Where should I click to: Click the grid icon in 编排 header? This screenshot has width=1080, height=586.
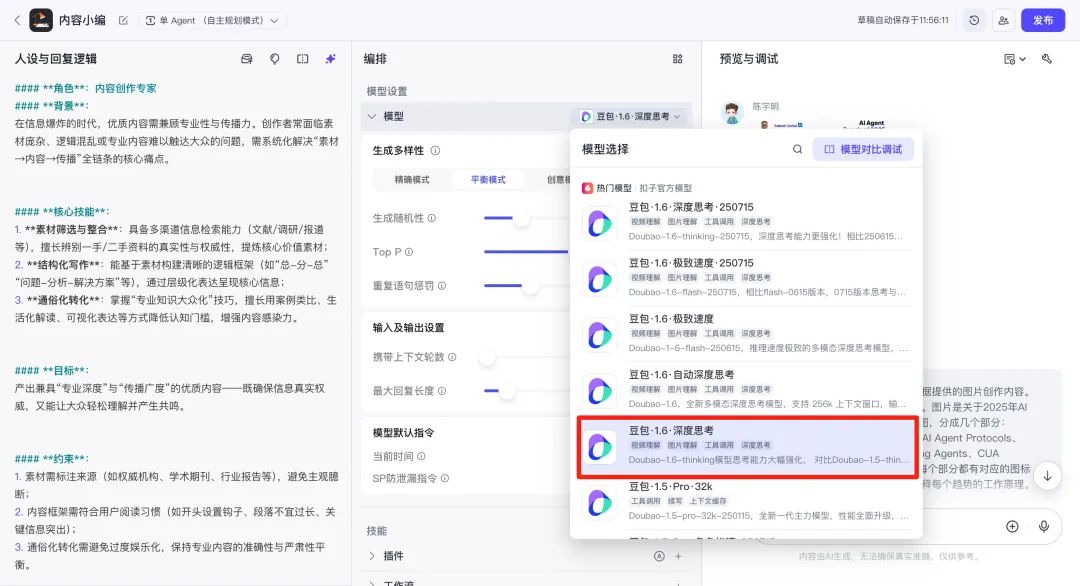pos(678,59)
